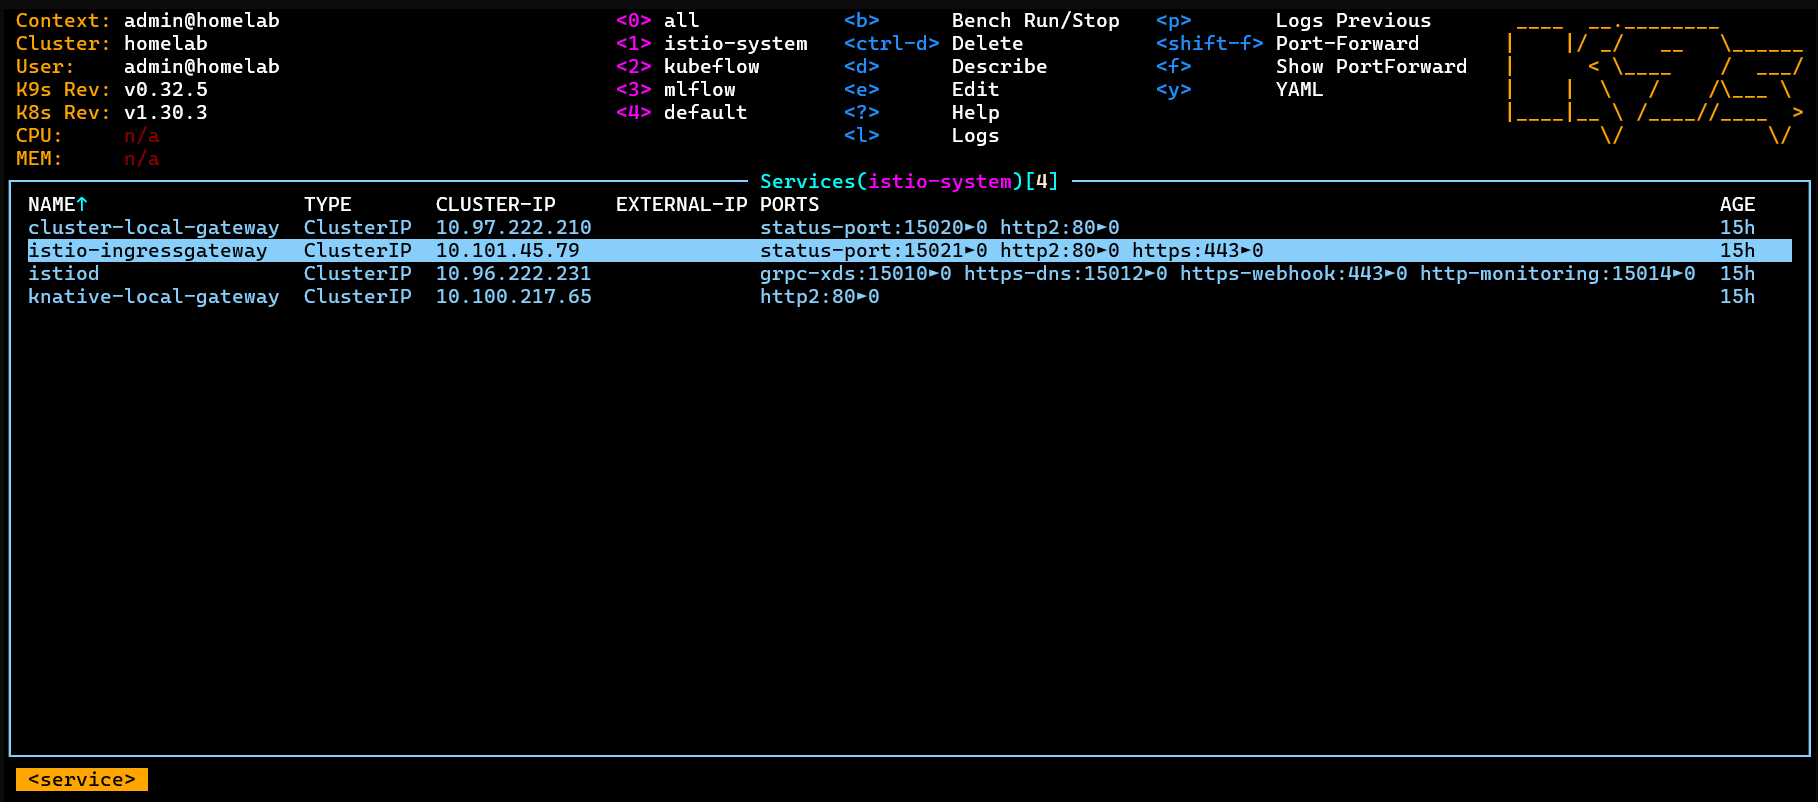Click the 15h age in knative-local-gateway row
Image resolution: width=1818 pixels, height=802 pixels.
pyautogui.click(x=1738, y=297)
